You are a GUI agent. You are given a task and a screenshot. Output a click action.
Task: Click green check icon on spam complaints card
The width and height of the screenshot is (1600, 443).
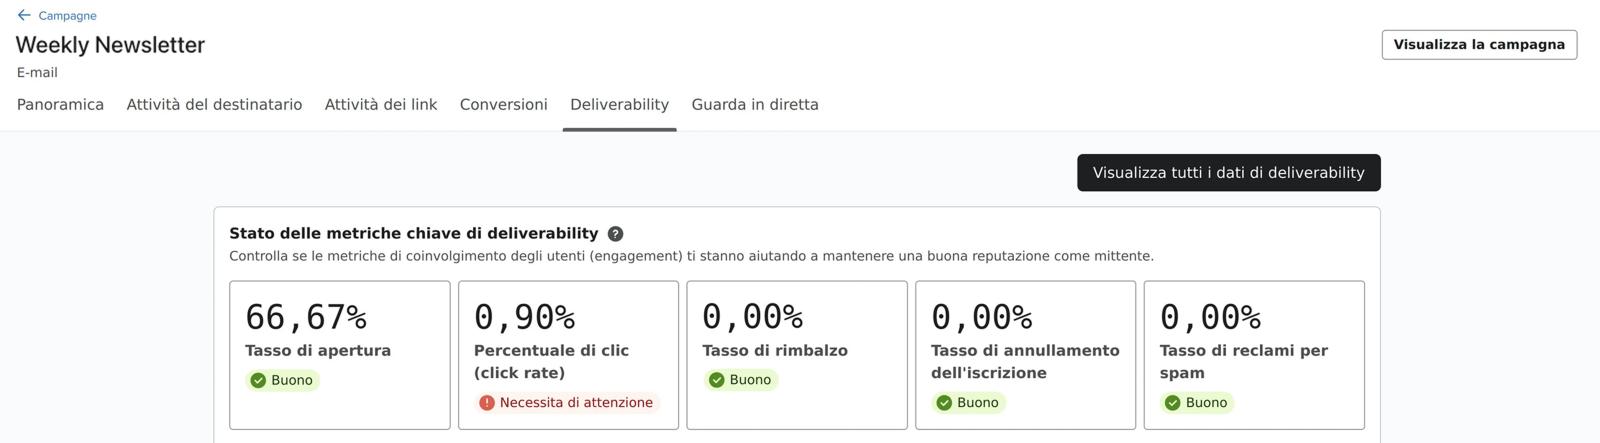pyautogui.click(x=1173, y=403)
